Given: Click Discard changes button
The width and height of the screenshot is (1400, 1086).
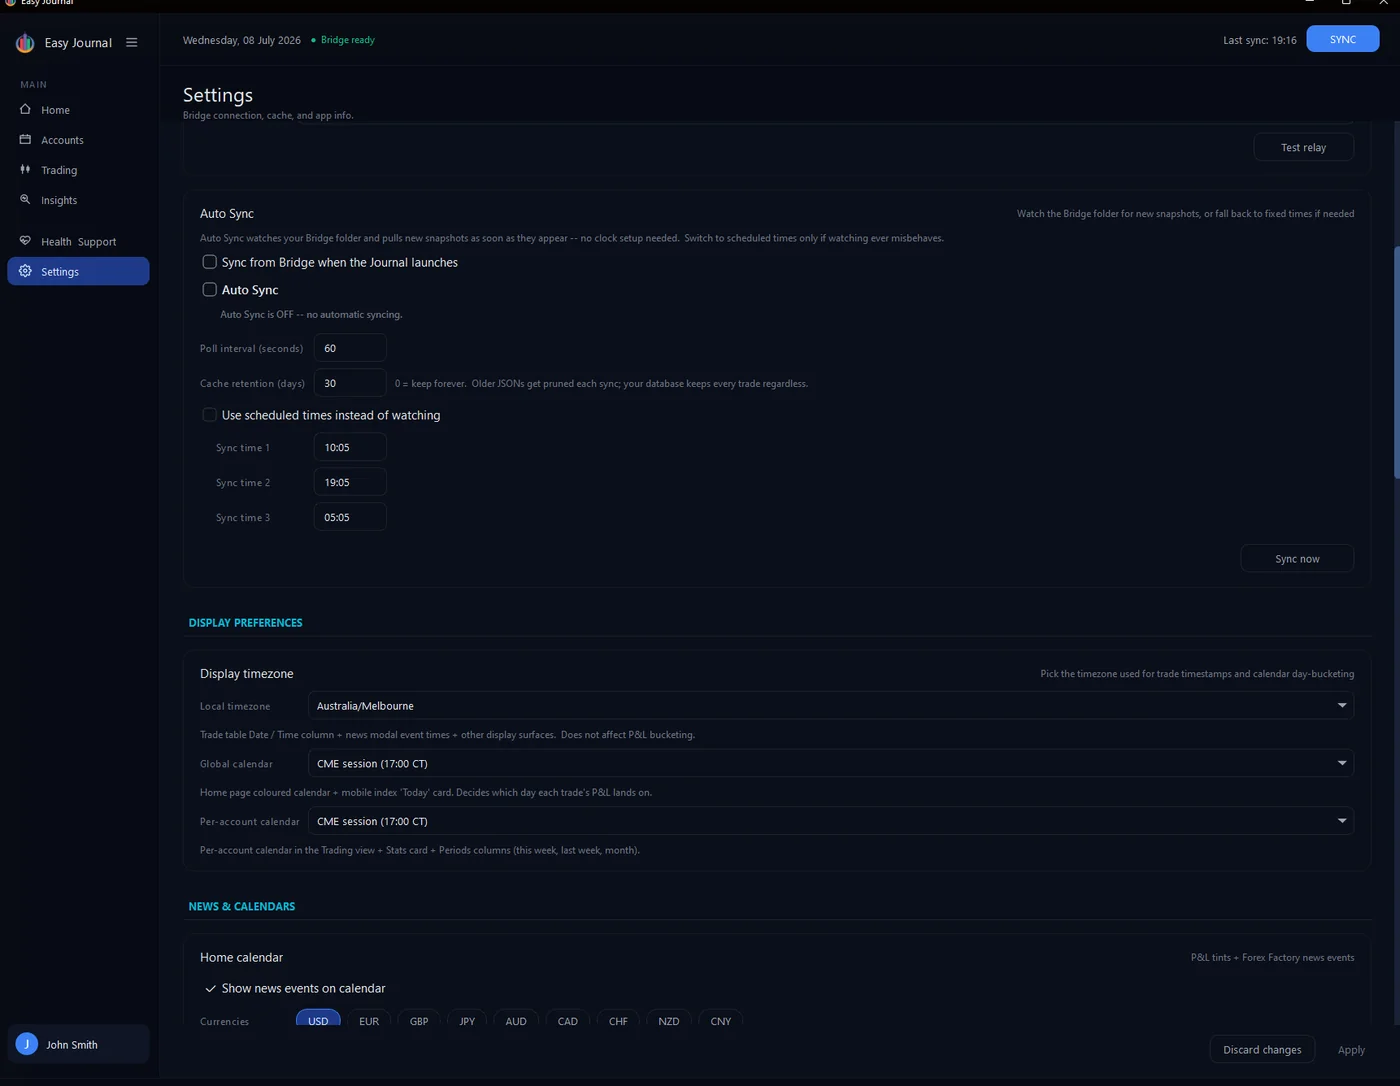Looking at the screenshot, I should pos(1262,1049).
